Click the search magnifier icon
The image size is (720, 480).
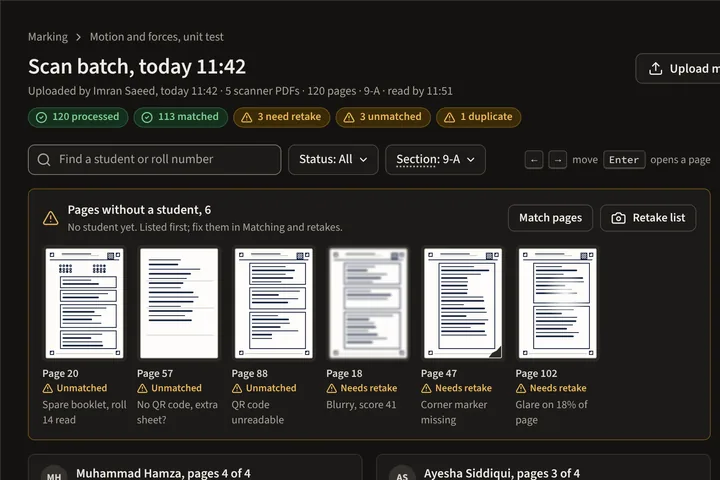44,159
